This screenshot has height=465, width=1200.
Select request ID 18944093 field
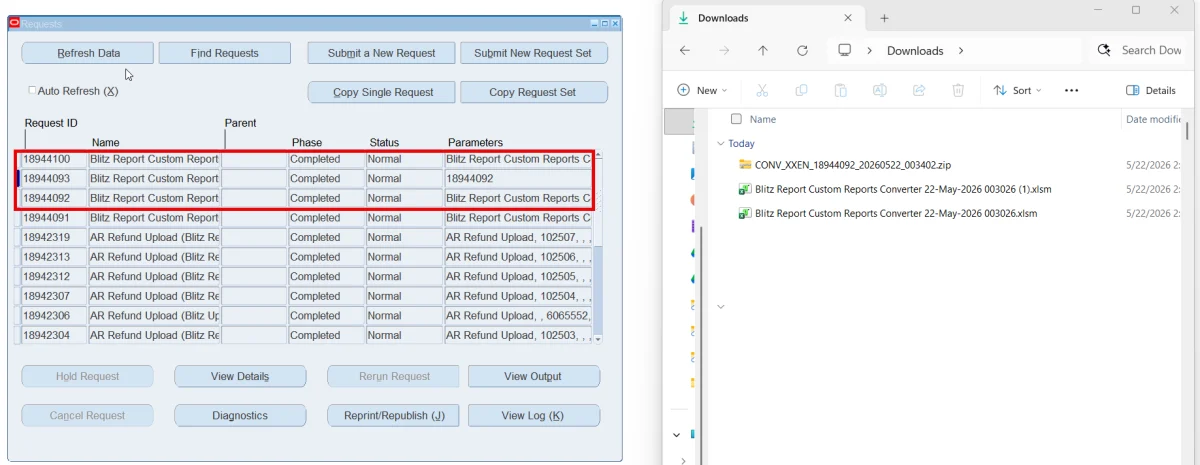tap(54, 179)
